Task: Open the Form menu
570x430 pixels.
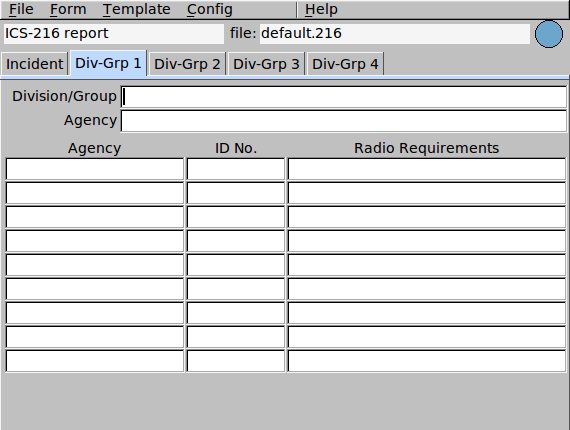Action: (68, 9)
